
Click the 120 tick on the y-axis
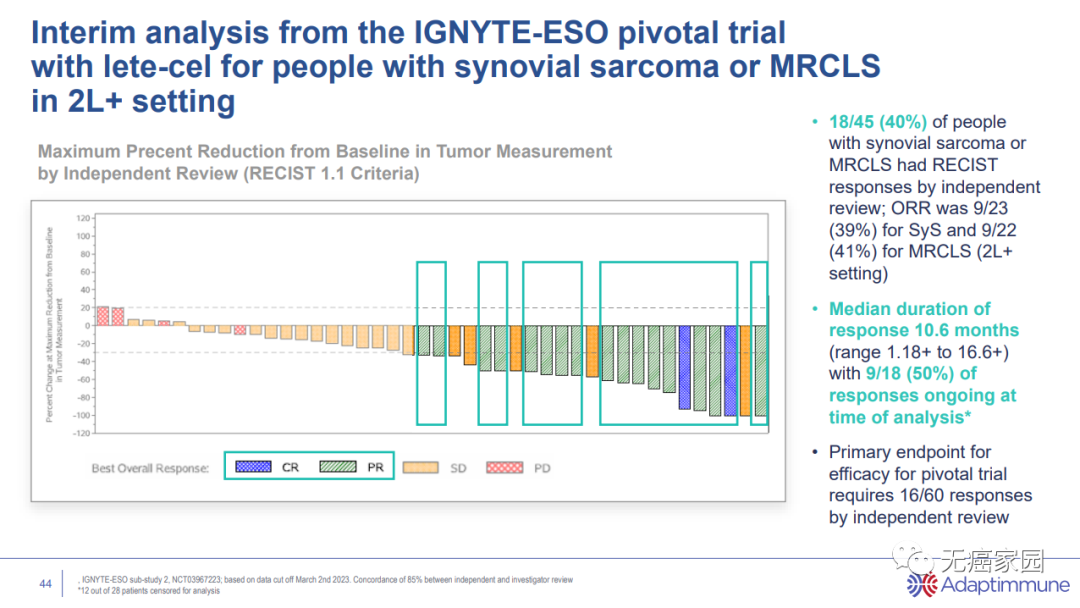[x=83, y=217]
